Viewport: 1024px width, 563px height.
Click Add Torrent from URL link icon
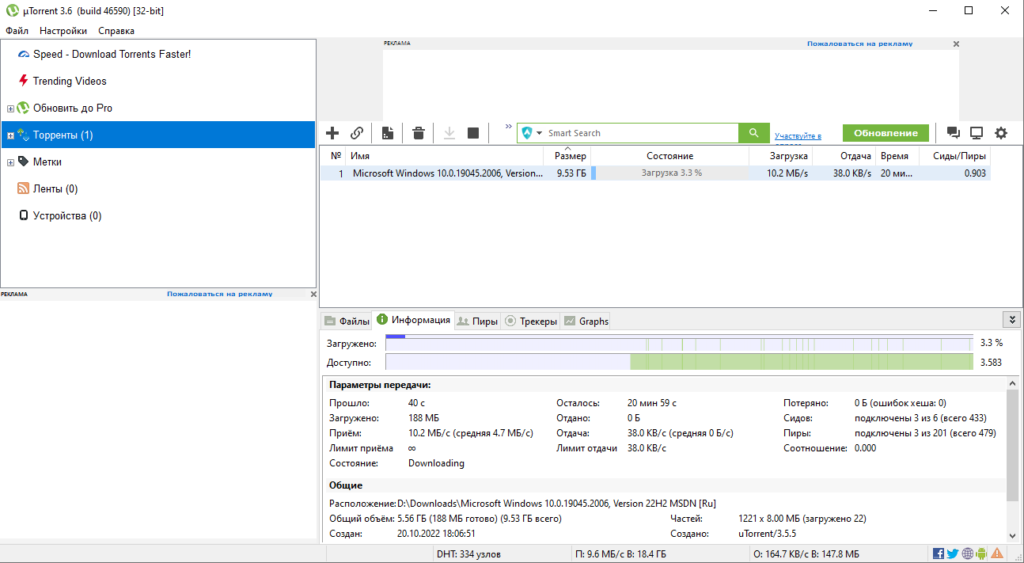click(357, 133)
